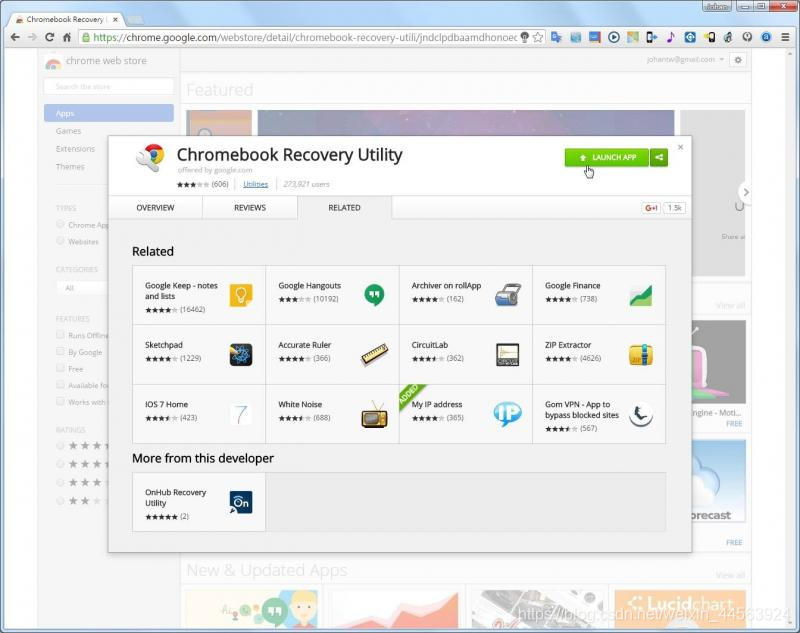Screen dimensions: 800x633
Task: Select the RELATED tab
Action: coord(344,208)
